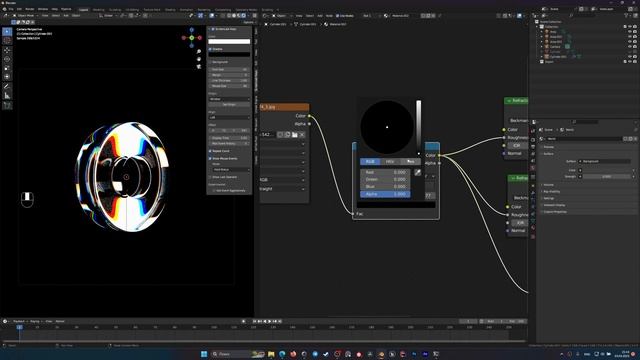Click the play animation button in timeline
640x360 pixels.
[x=269, y=321]
